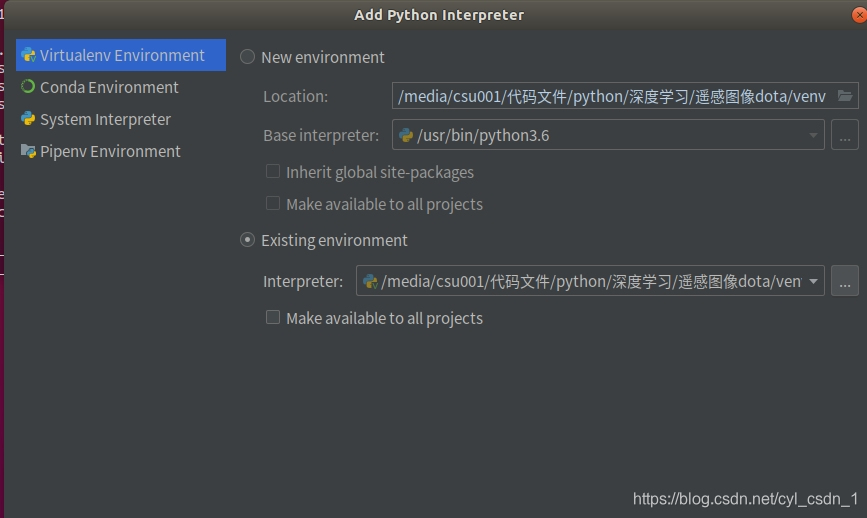The image size is (867, 518).
Task: Open the Interpreter dropdown arrow
Action: point(813,281)
